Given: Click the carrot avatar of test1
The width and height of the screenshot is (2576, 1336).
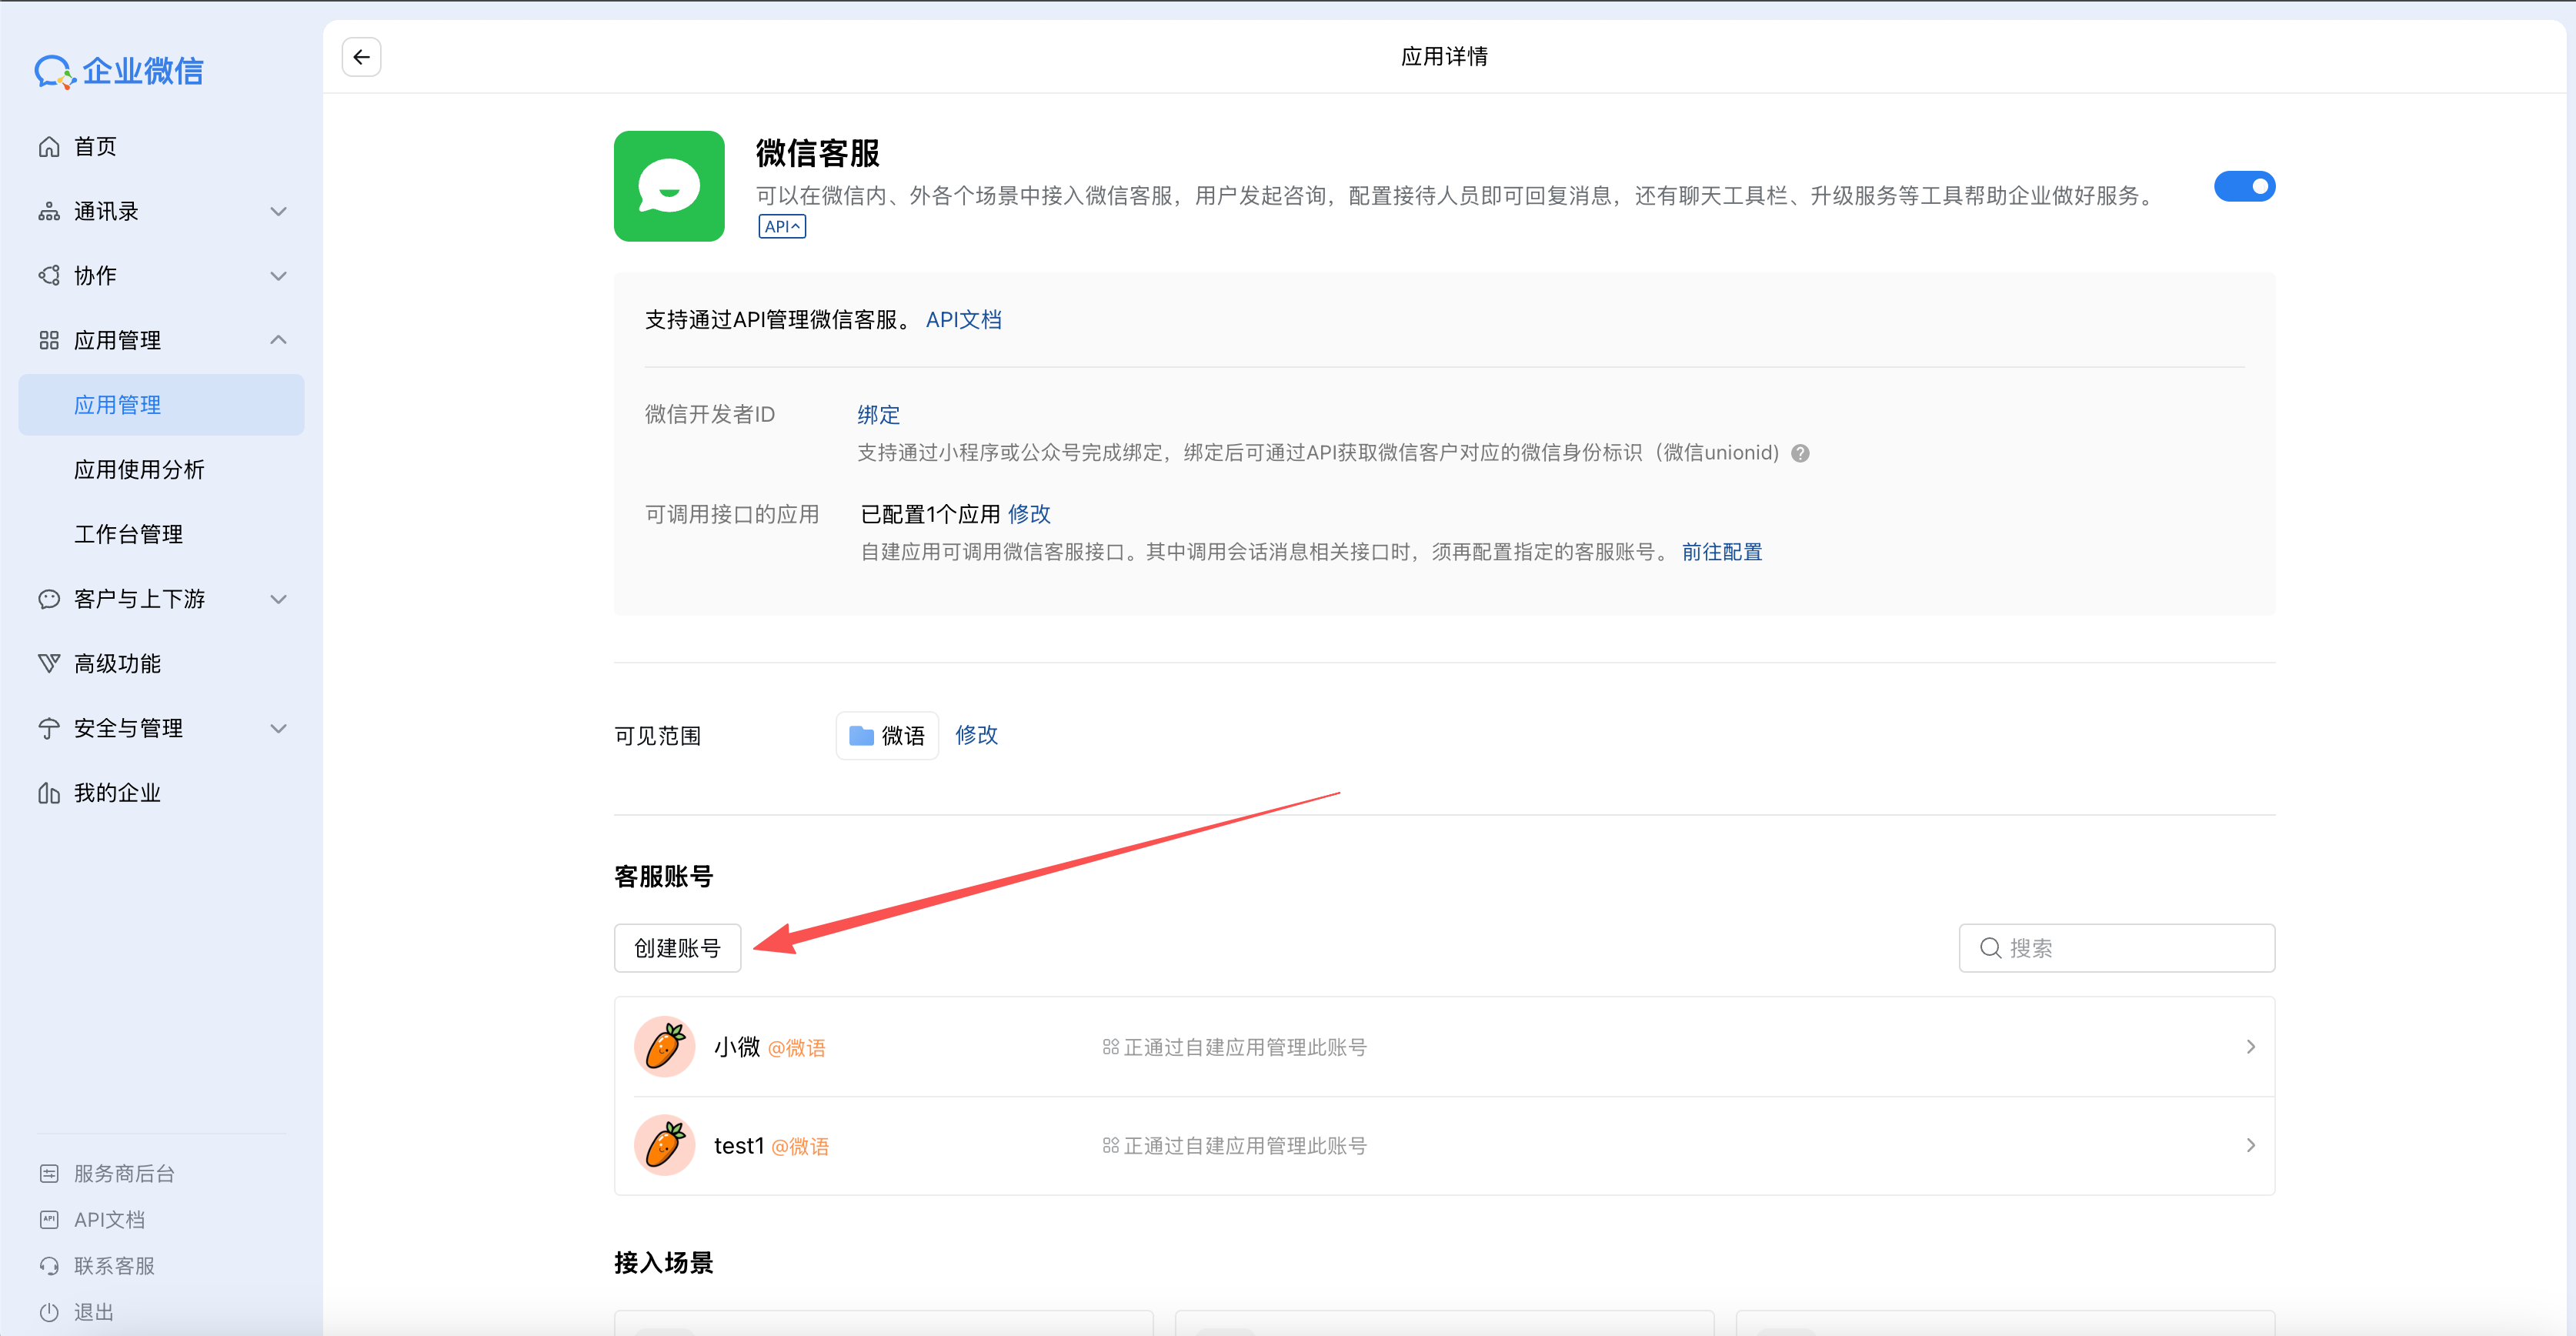Looking at the screenshot, I should pos(664,1145).
